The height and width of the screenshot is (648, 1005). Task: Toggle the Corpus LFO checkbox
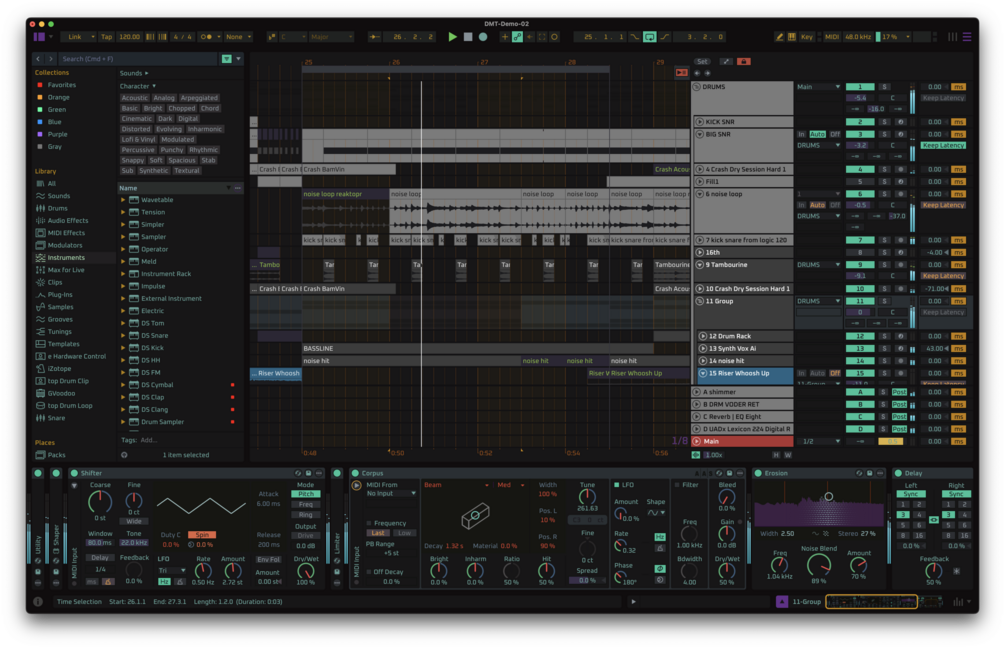point(617,485)
